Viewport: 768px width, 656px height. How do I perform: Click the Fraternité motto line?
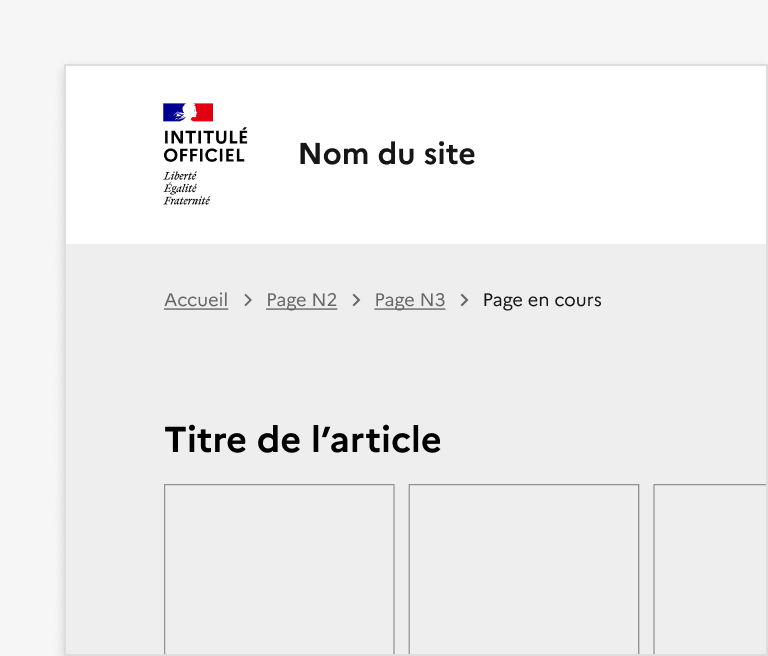coord(187,200)
